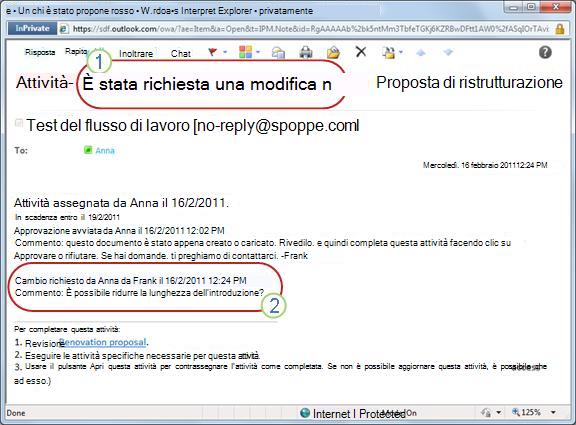This screenshot has height=425, width=576.
Task: Click the In scadenza entro il 19/2/2011 line
Action: click(67, 217)
